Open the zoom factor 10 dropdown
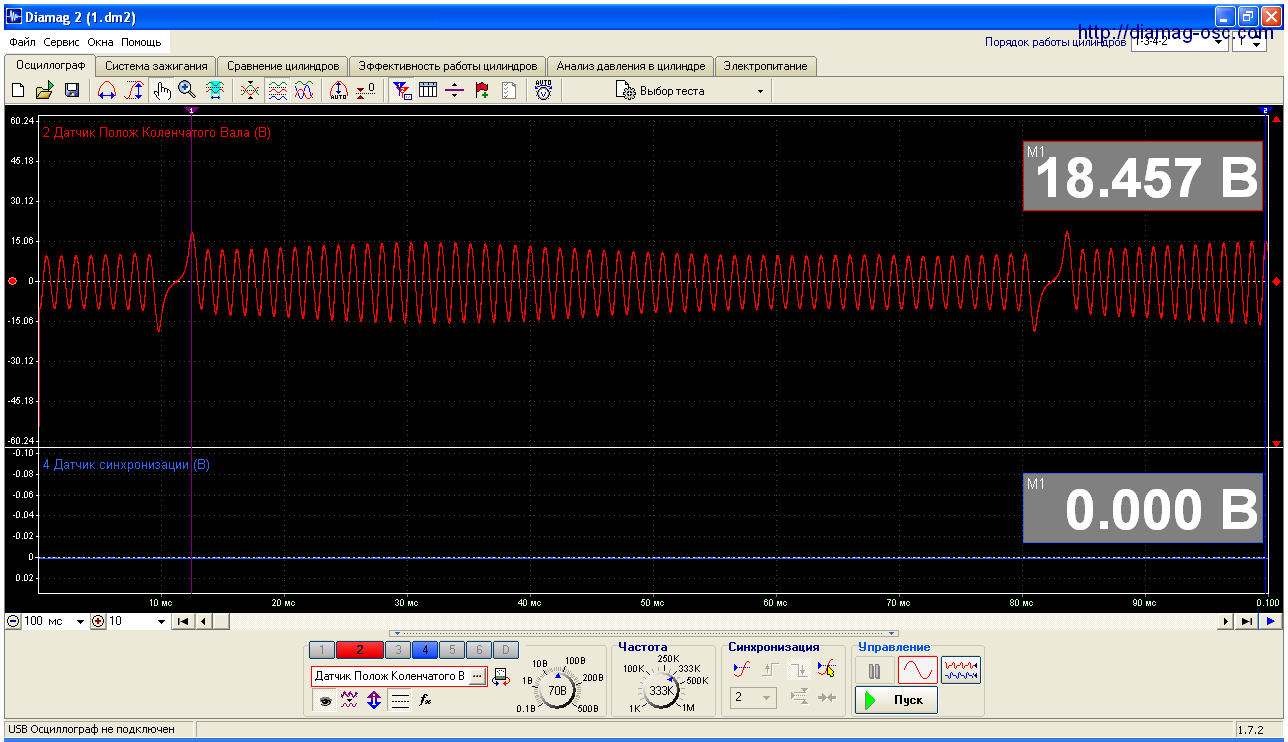The image size is (1288, 742). (x=138, y=621)
